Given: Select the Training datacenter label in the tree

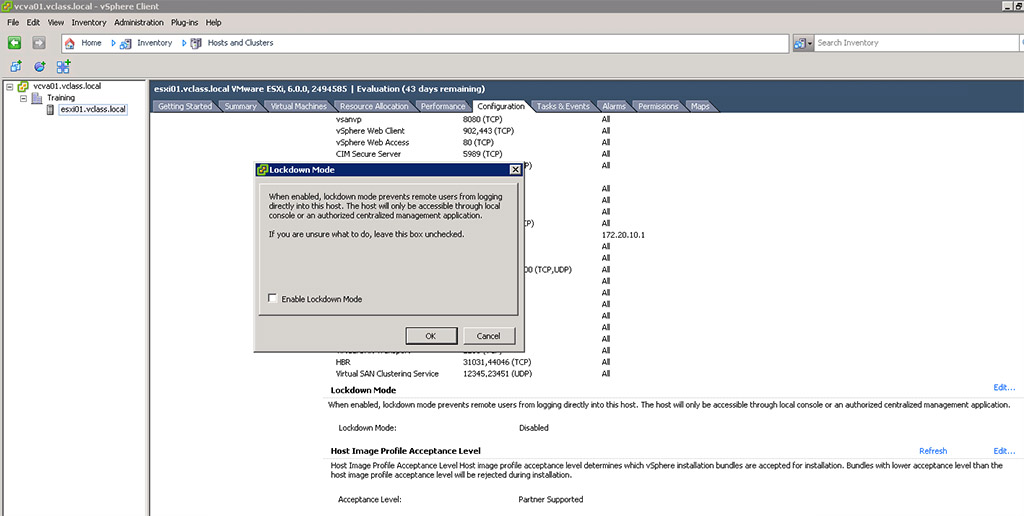Looking at the screenshot, I should (x=61, y=98).
